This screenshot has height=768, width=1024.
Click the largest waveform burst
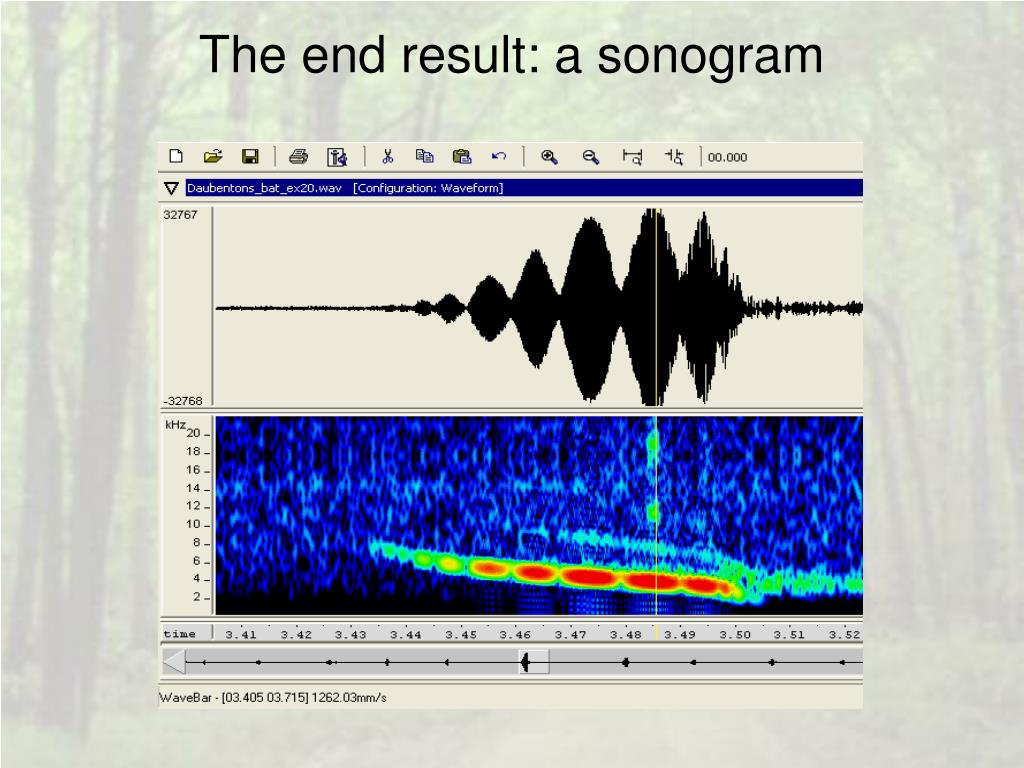[653, 307]
